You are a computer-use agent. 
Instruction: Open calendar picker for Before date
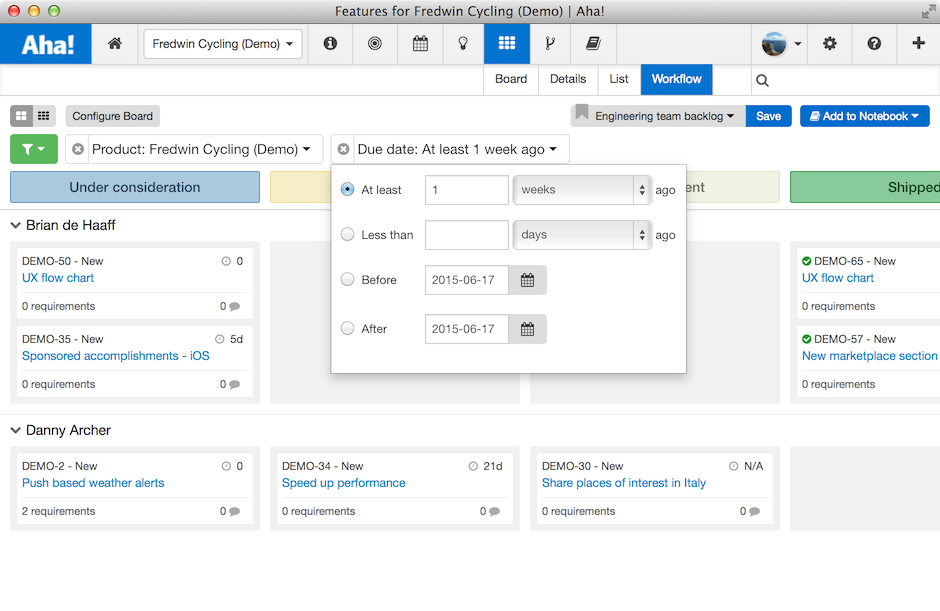528,280
